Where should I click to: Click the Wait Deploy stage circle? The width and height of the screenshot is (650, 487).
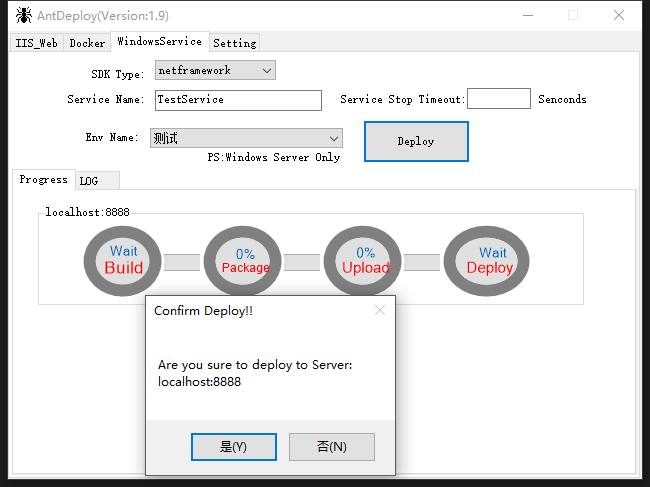(x=487, y=261)
